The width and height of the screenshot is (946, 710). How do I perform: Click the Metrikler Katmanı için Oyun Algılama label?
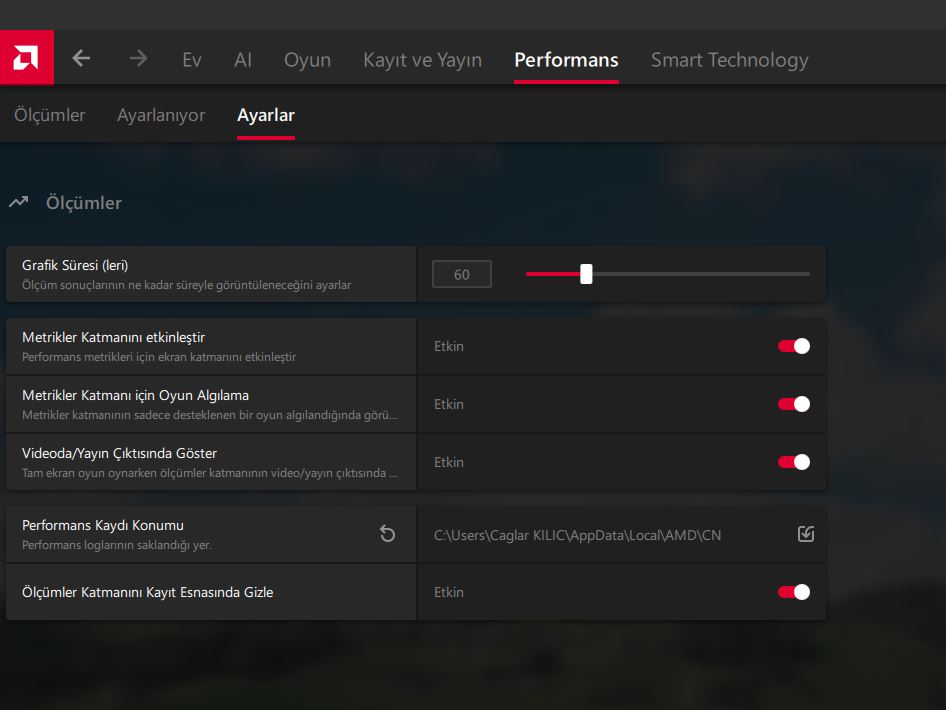pyautogui.click(x=135, y=395)
